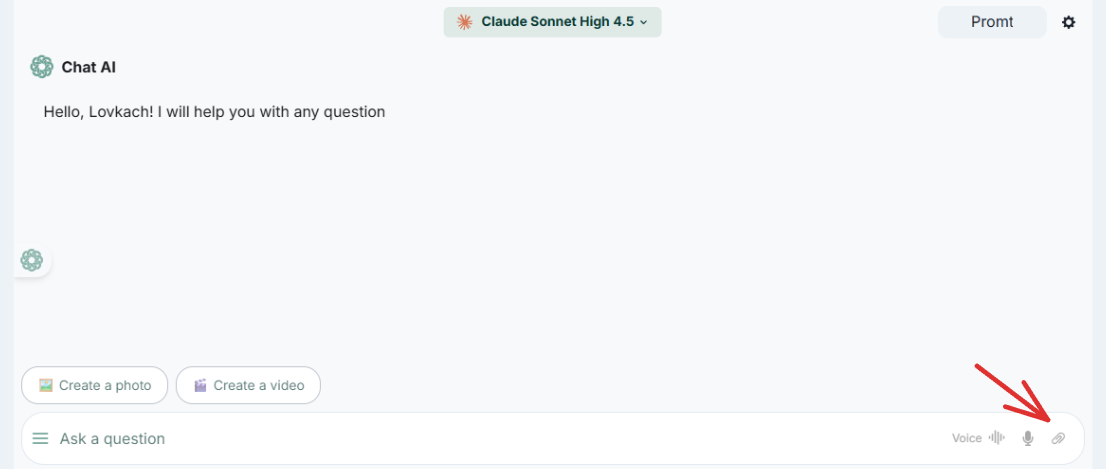Click the Create a video button
This screenshot has width=1106, height=469.
248,385
